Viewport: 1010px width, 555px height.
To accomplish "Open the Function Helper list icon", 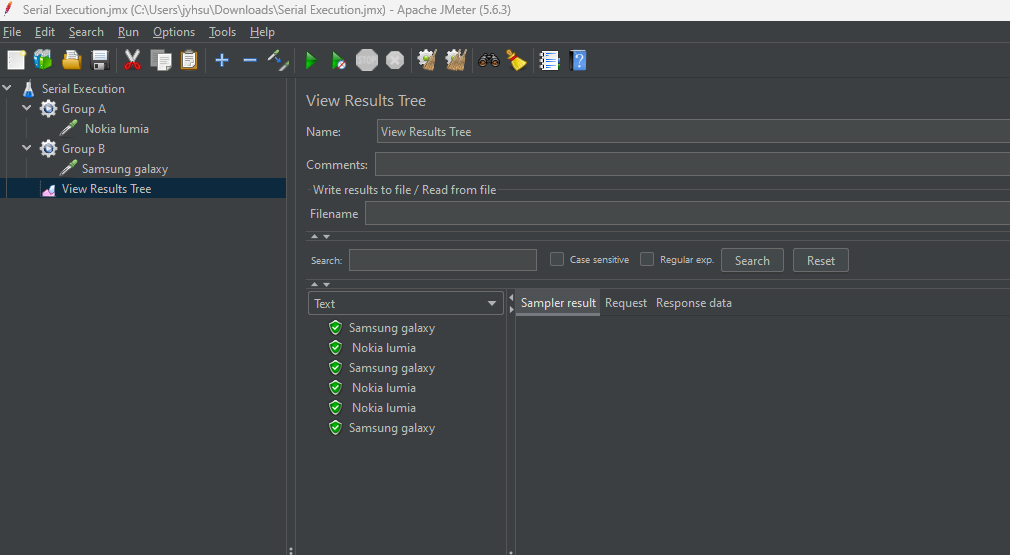I will coord(549,61).
